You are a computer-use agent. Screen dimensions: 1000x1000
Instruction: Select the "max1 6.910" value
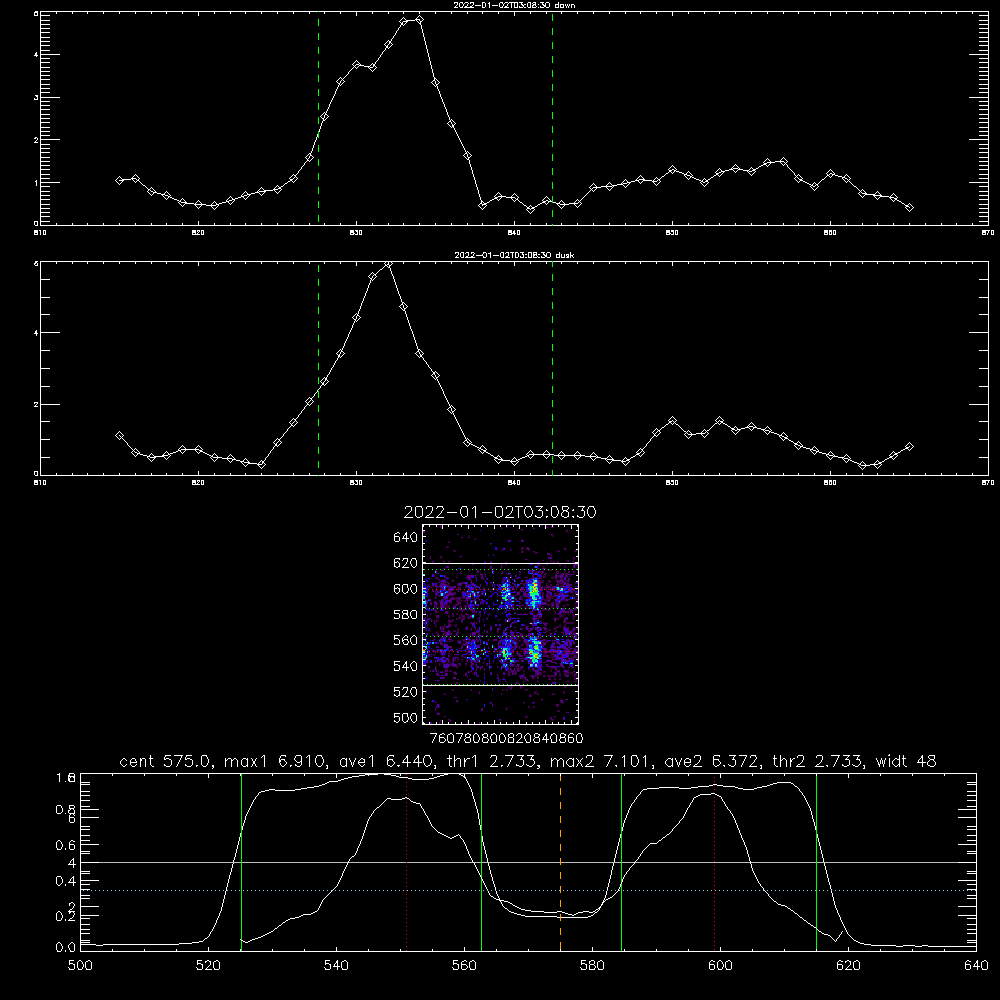[275, 761]
